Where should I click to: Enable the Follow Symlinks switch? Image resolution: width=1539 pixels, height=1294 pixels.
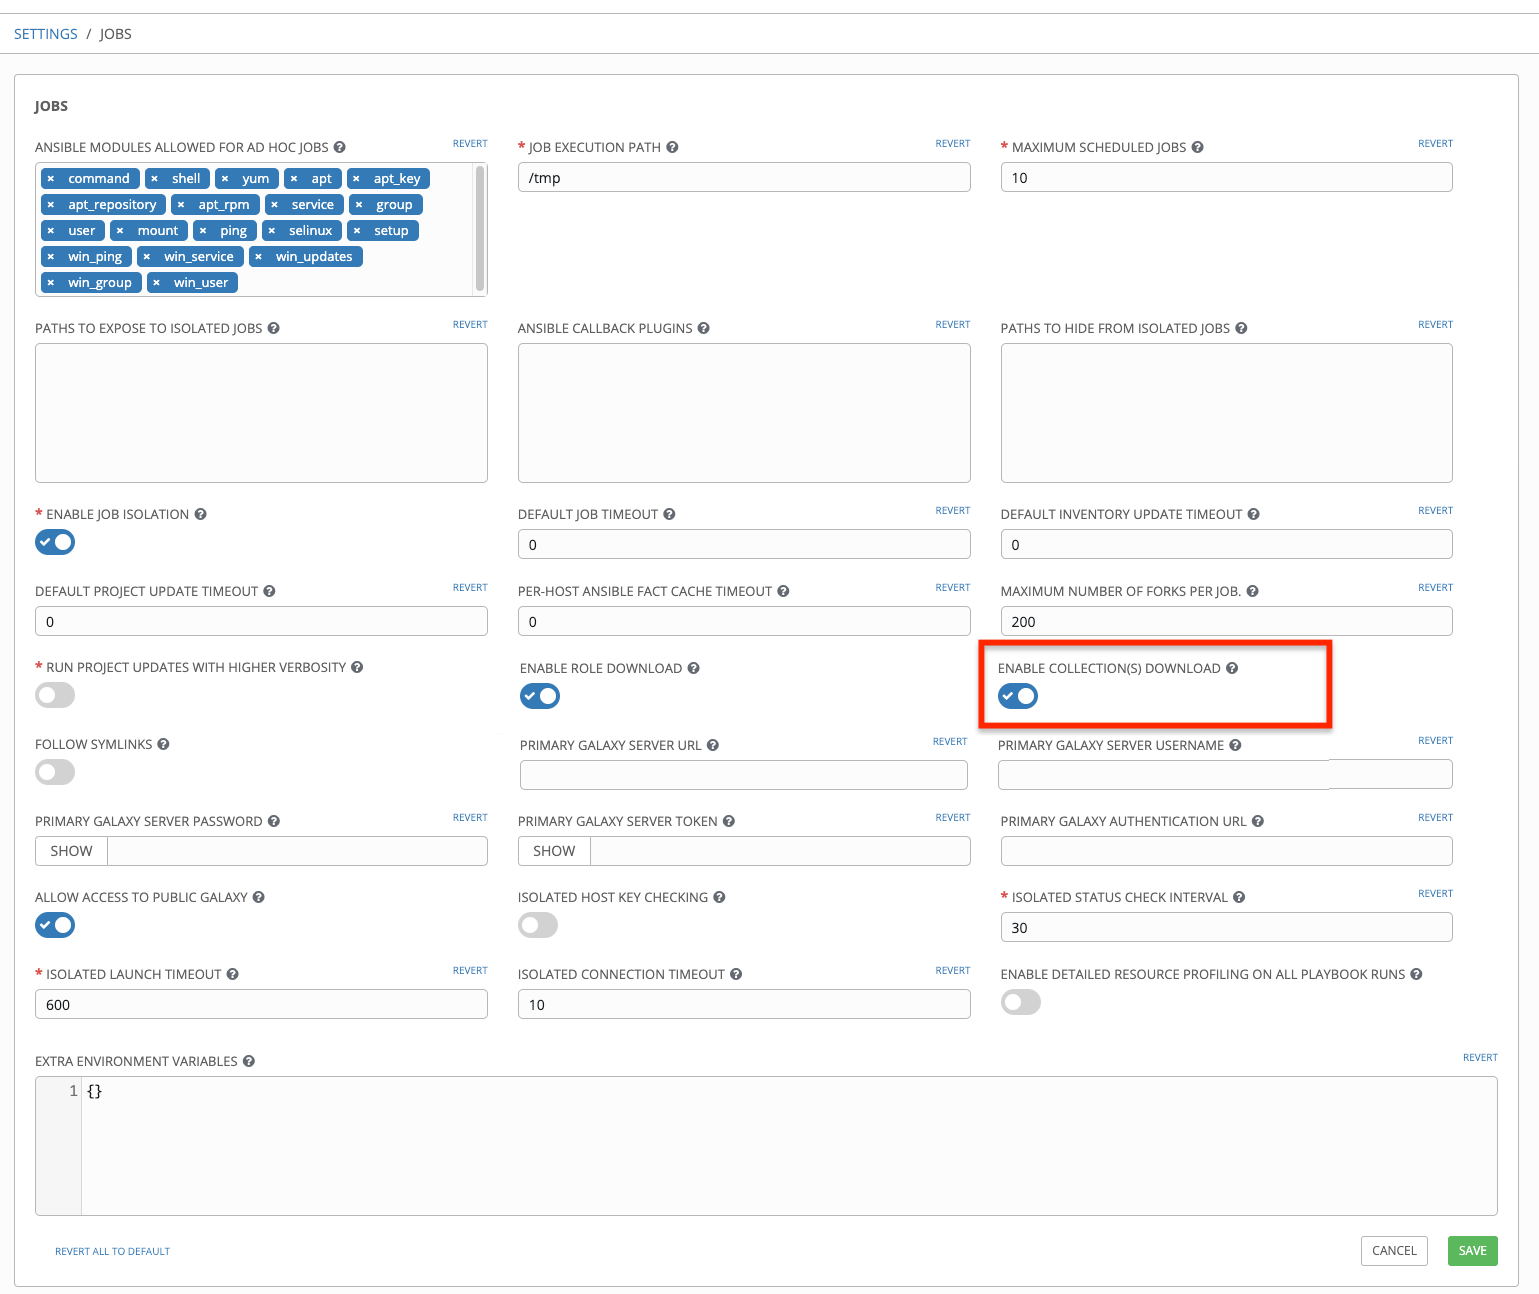click(55, 772)
